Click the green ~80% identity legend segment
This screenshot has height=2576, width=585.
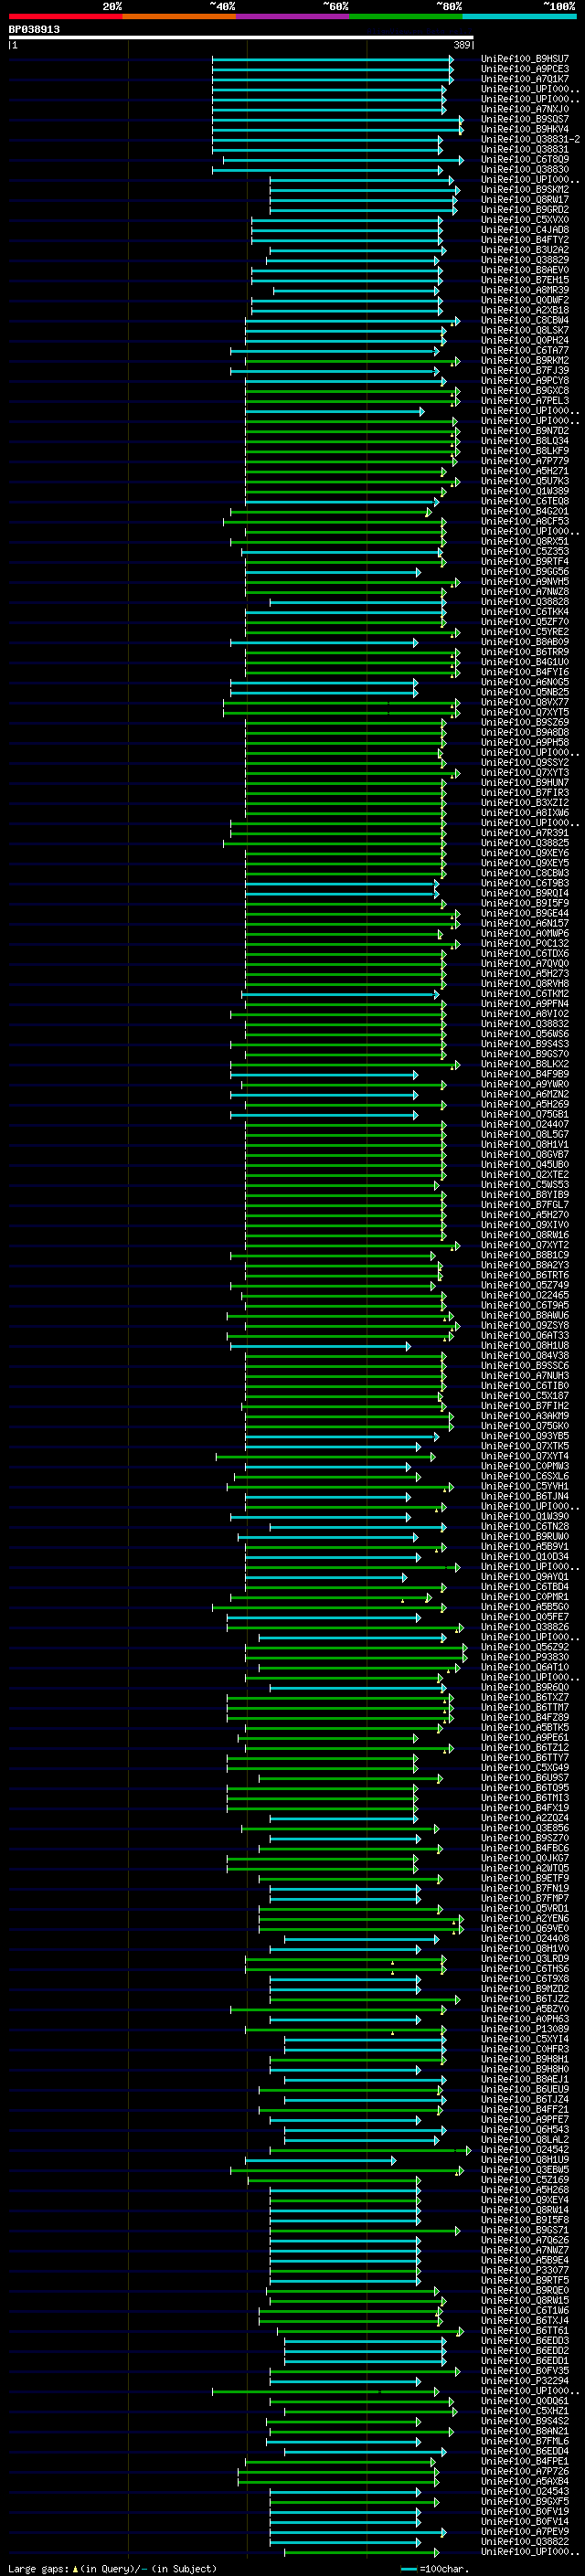[405, 16]
